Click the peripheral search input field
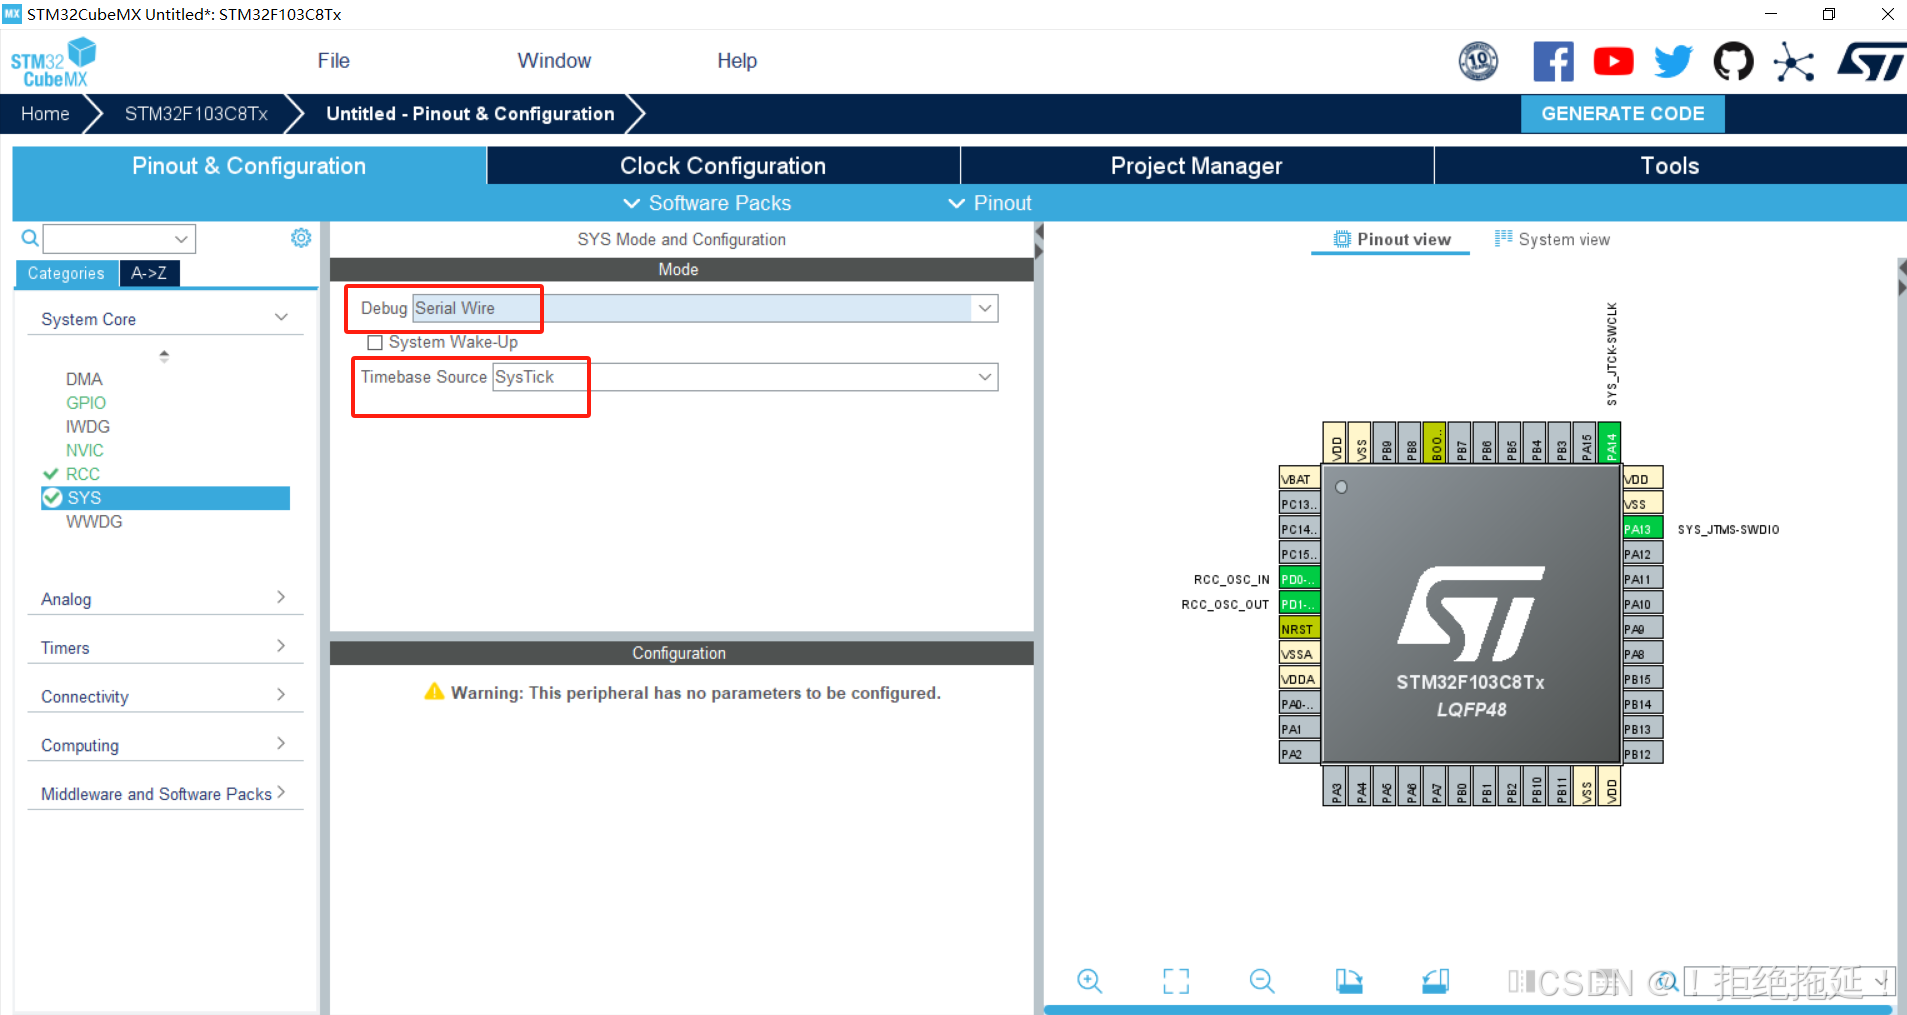 click(108, 239)
